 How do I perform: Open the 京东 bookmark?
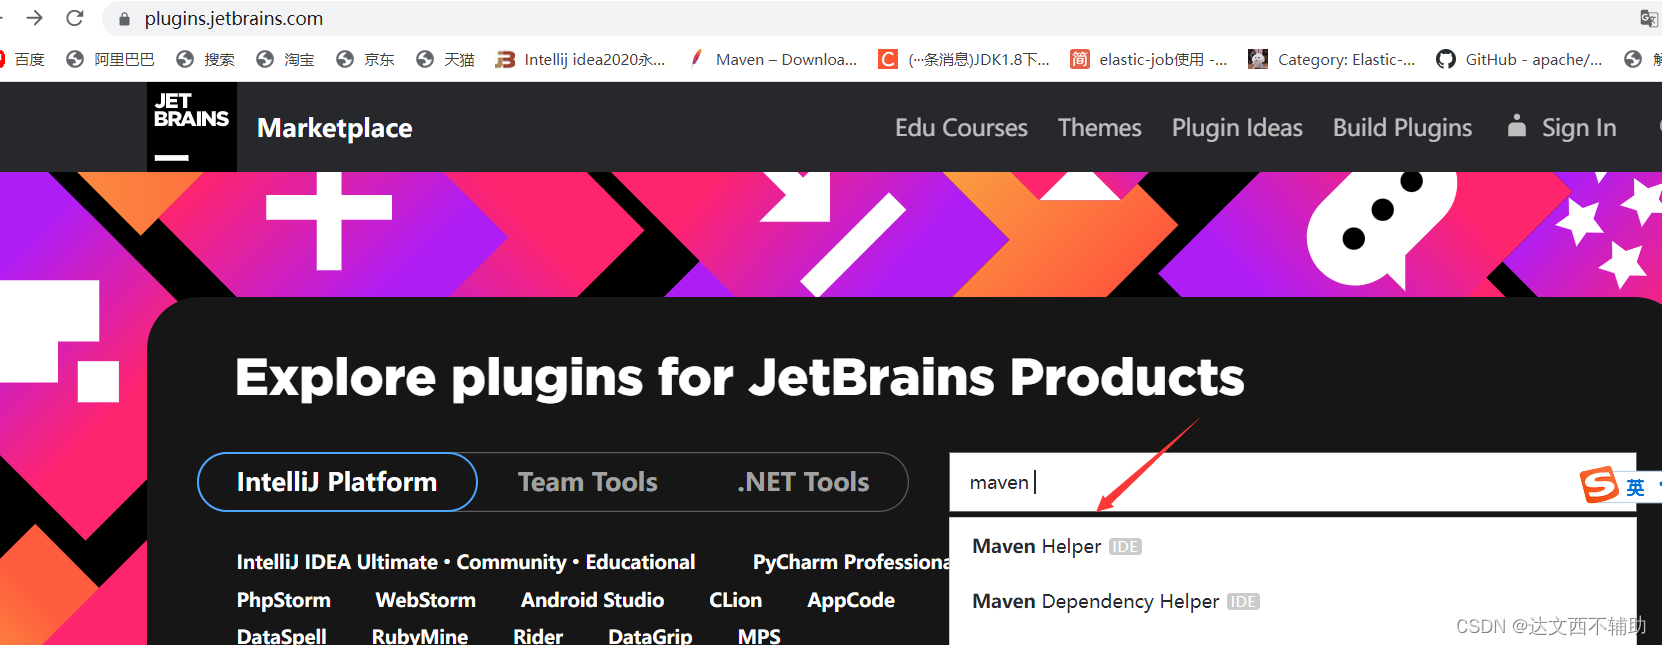[x=365, y=59]
